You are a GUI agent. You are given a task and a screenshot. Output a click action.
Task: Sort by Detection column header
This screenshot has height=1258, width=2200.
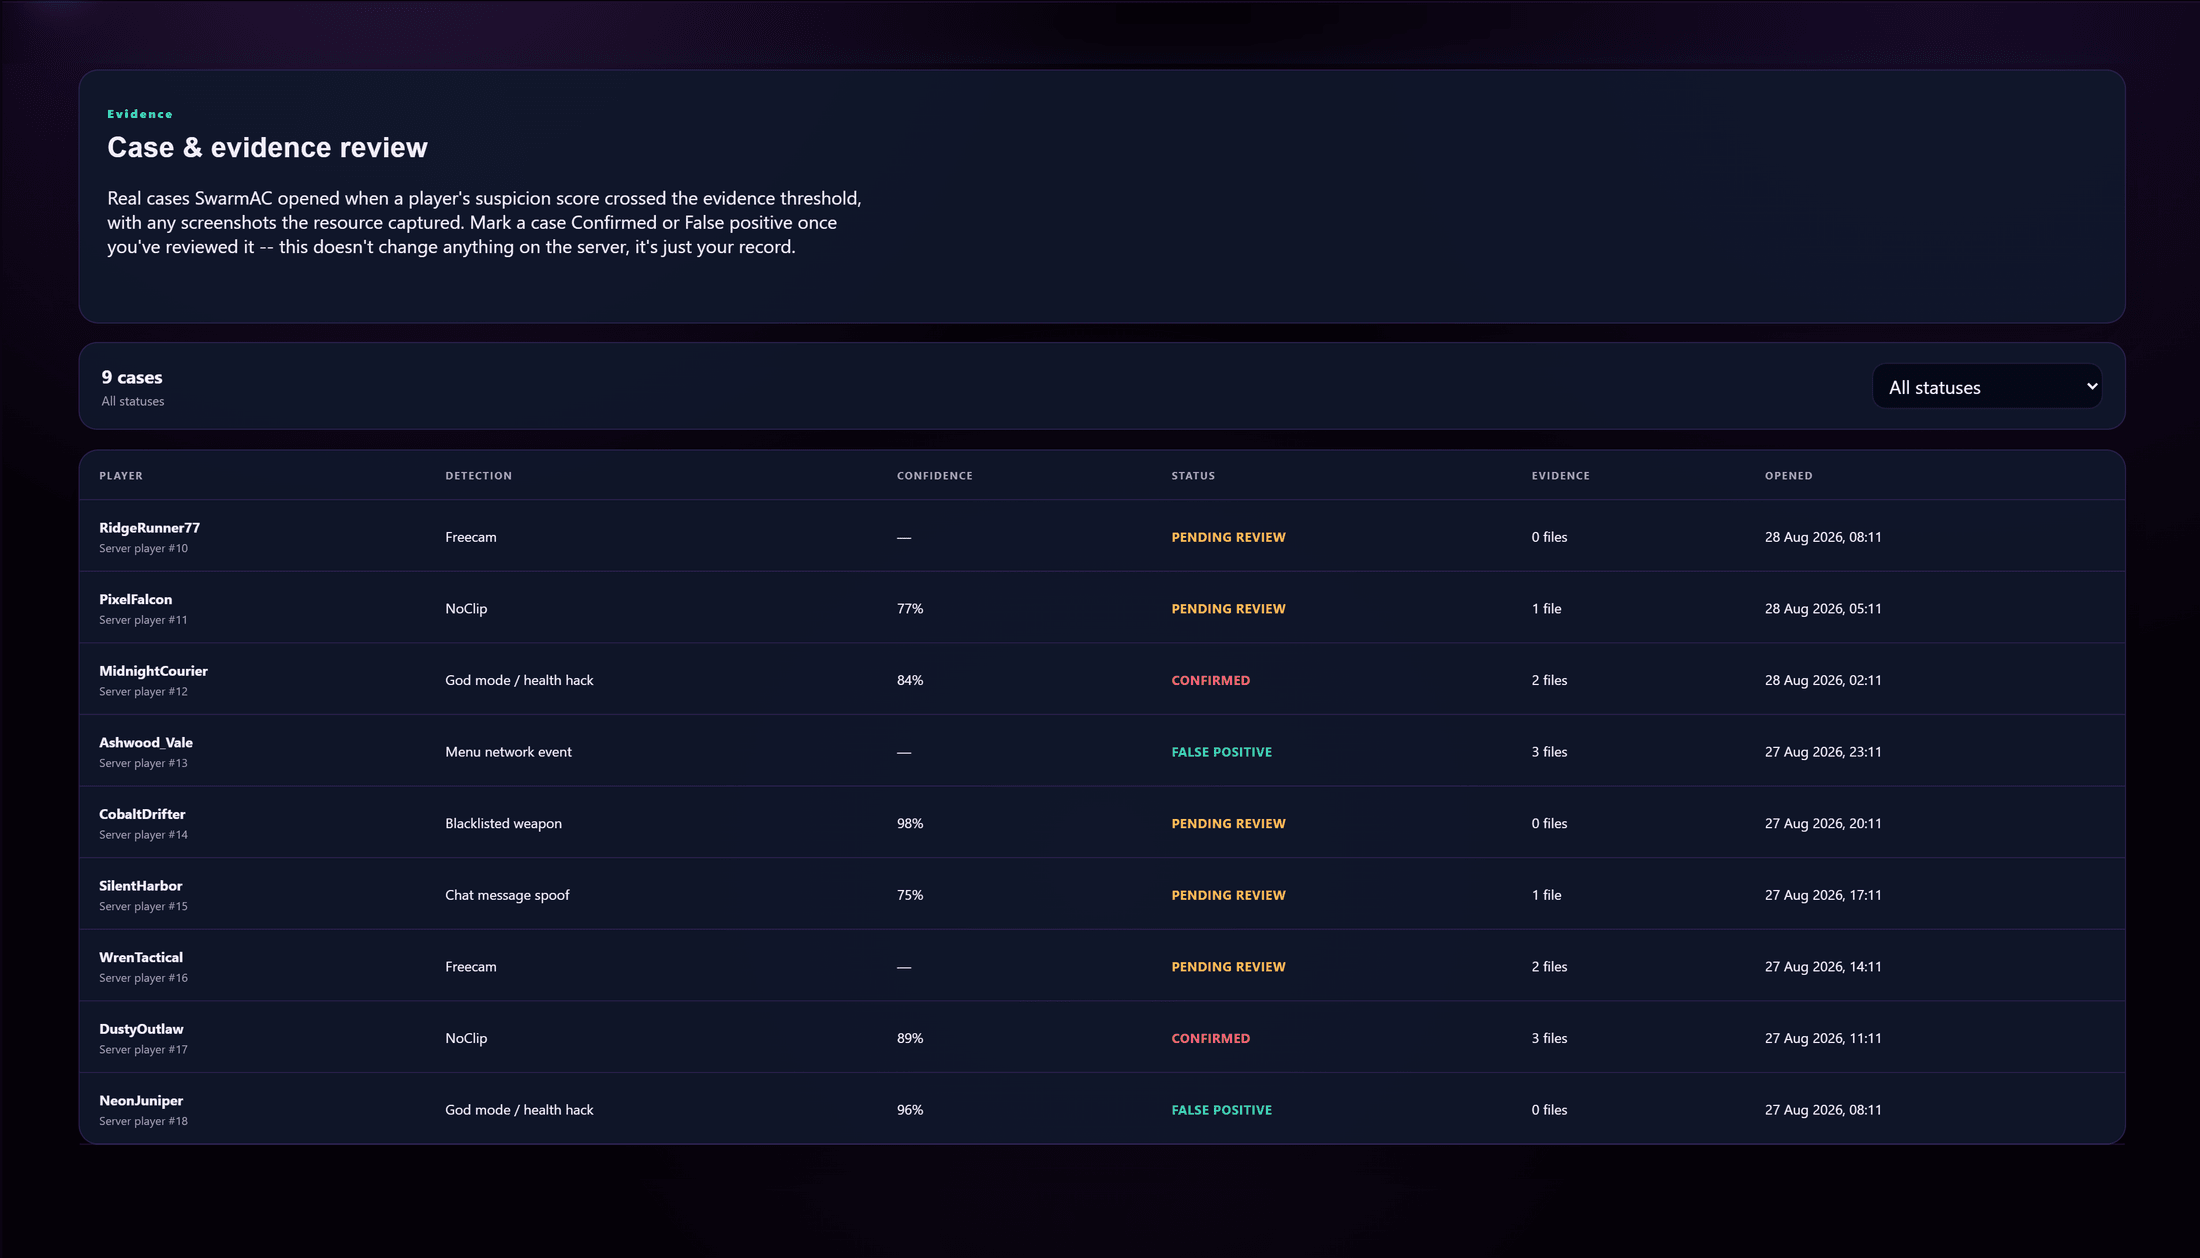(478, 476)
